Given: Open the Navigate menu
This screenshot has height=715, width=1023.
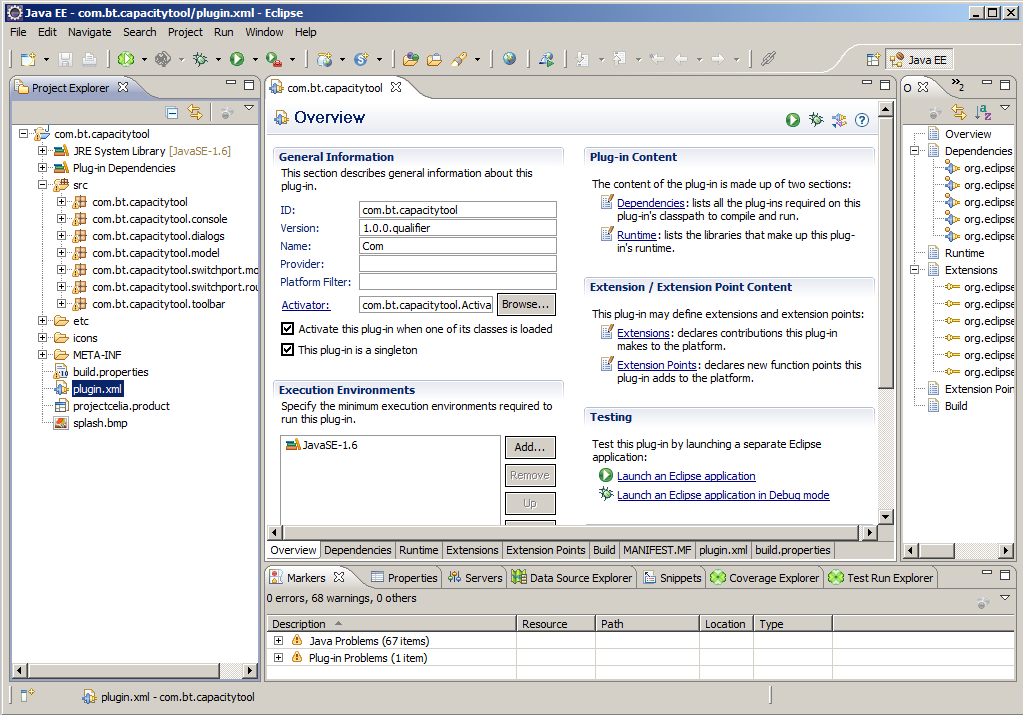Looking at the screenshot, I should click(89, 32).
